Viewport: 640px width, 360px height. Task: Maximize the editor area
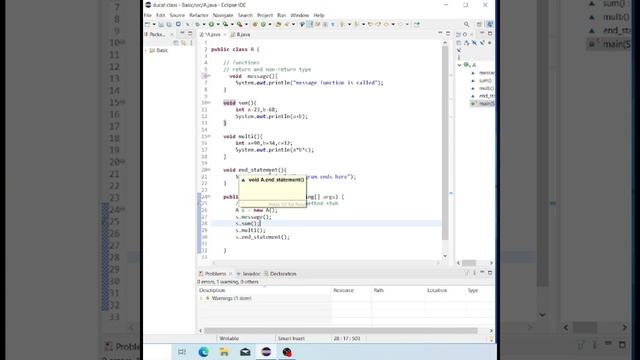448,33
